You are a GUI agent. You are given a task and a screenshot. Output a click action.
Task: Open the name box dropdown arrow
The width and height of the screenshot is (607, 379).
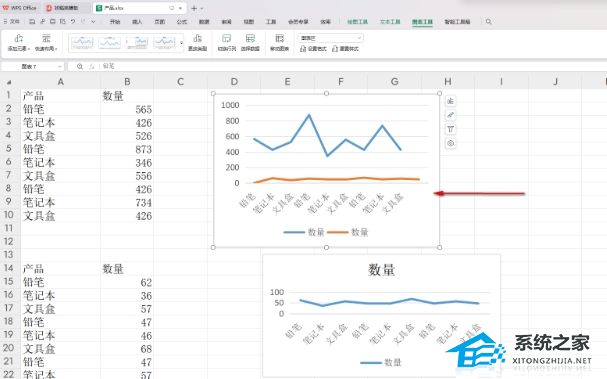[59, 67]
